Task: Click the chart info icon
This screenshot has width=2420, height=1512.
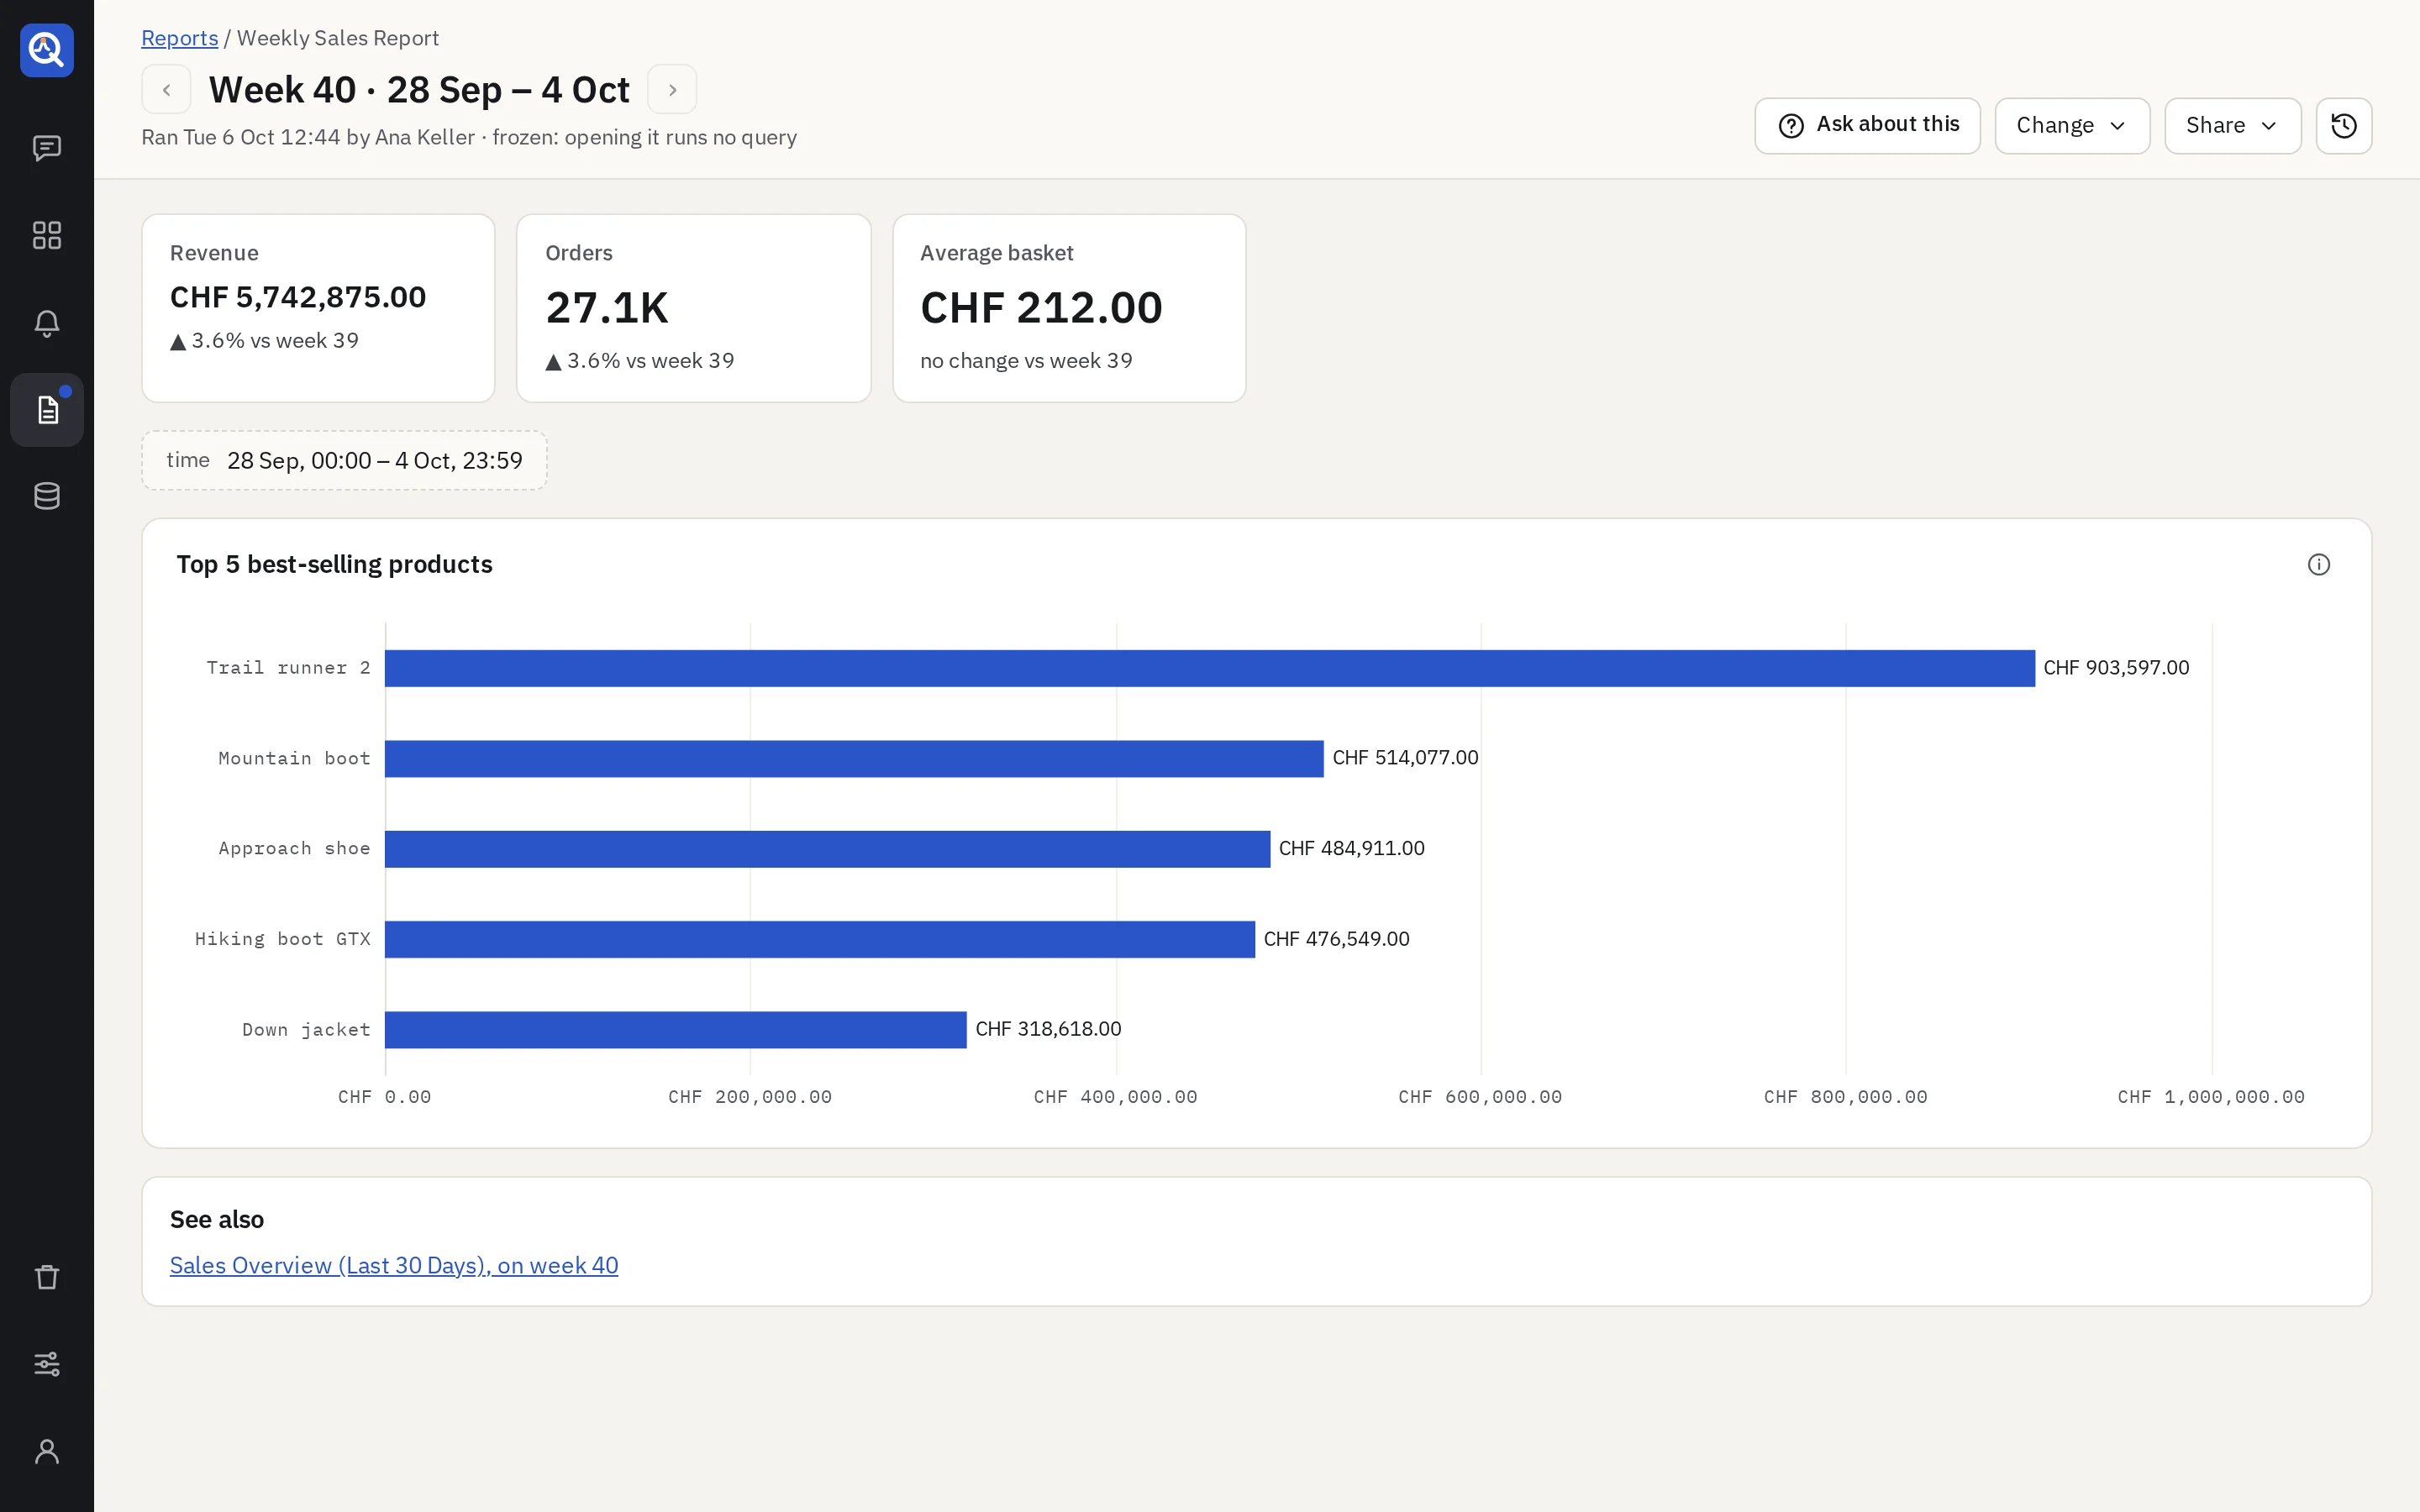Action: [2318, 565]
